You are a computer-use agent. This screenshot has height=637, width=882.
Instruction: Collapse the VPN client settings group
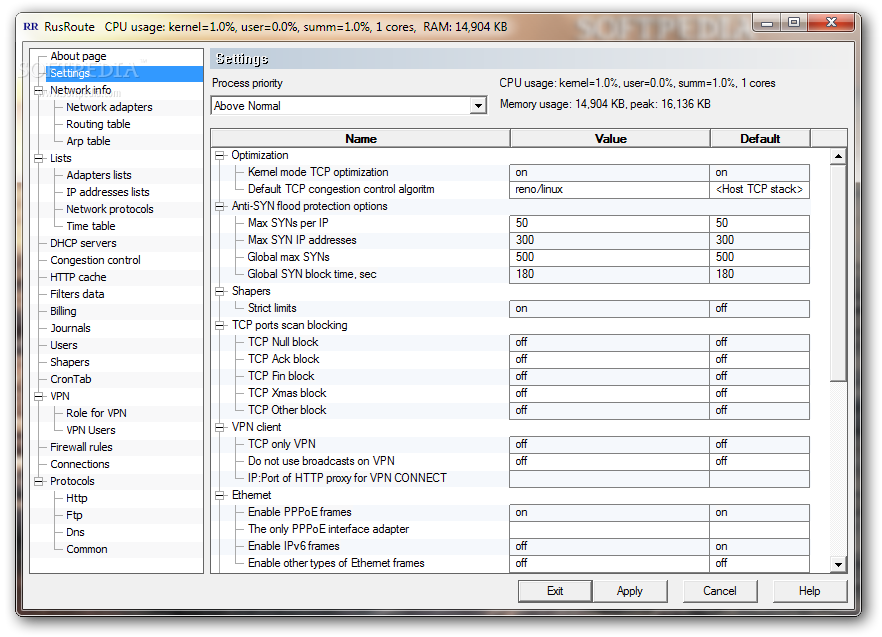[x=220, y=427]
